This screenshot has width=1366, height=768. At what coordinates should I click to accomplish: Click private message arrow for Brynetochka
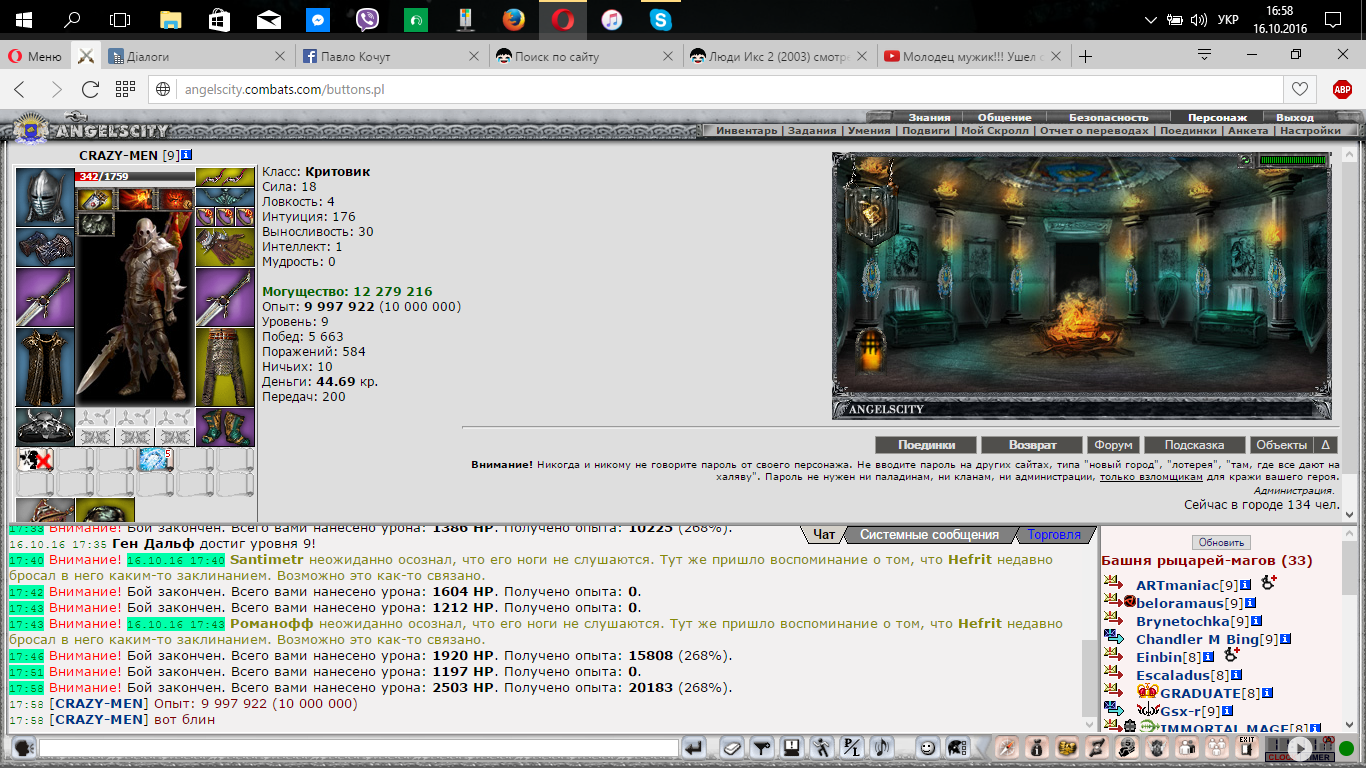click(1114, 621)
